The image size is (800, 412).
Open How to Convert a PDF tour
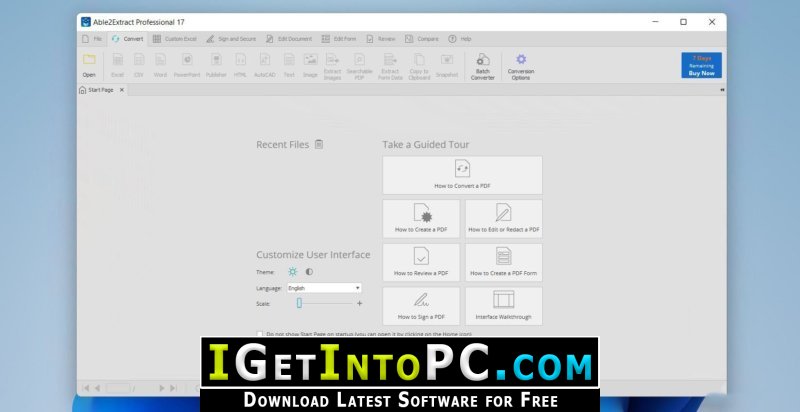point(462,175)
